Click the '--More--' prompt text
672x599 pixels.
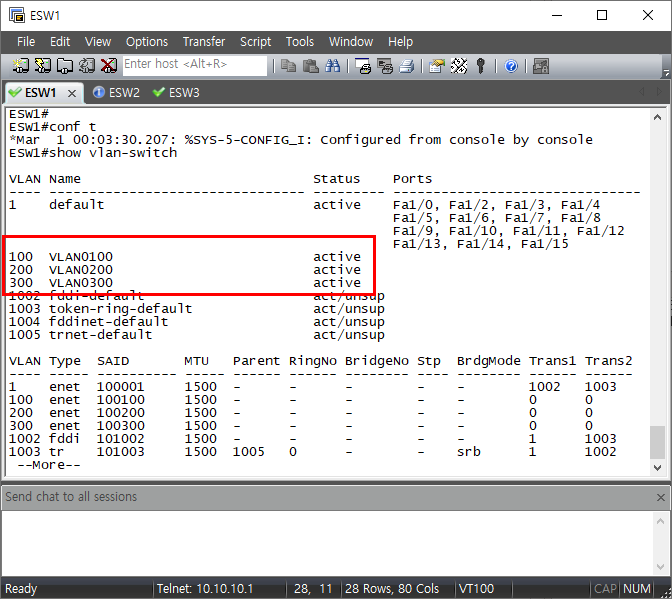click(49, 465)
